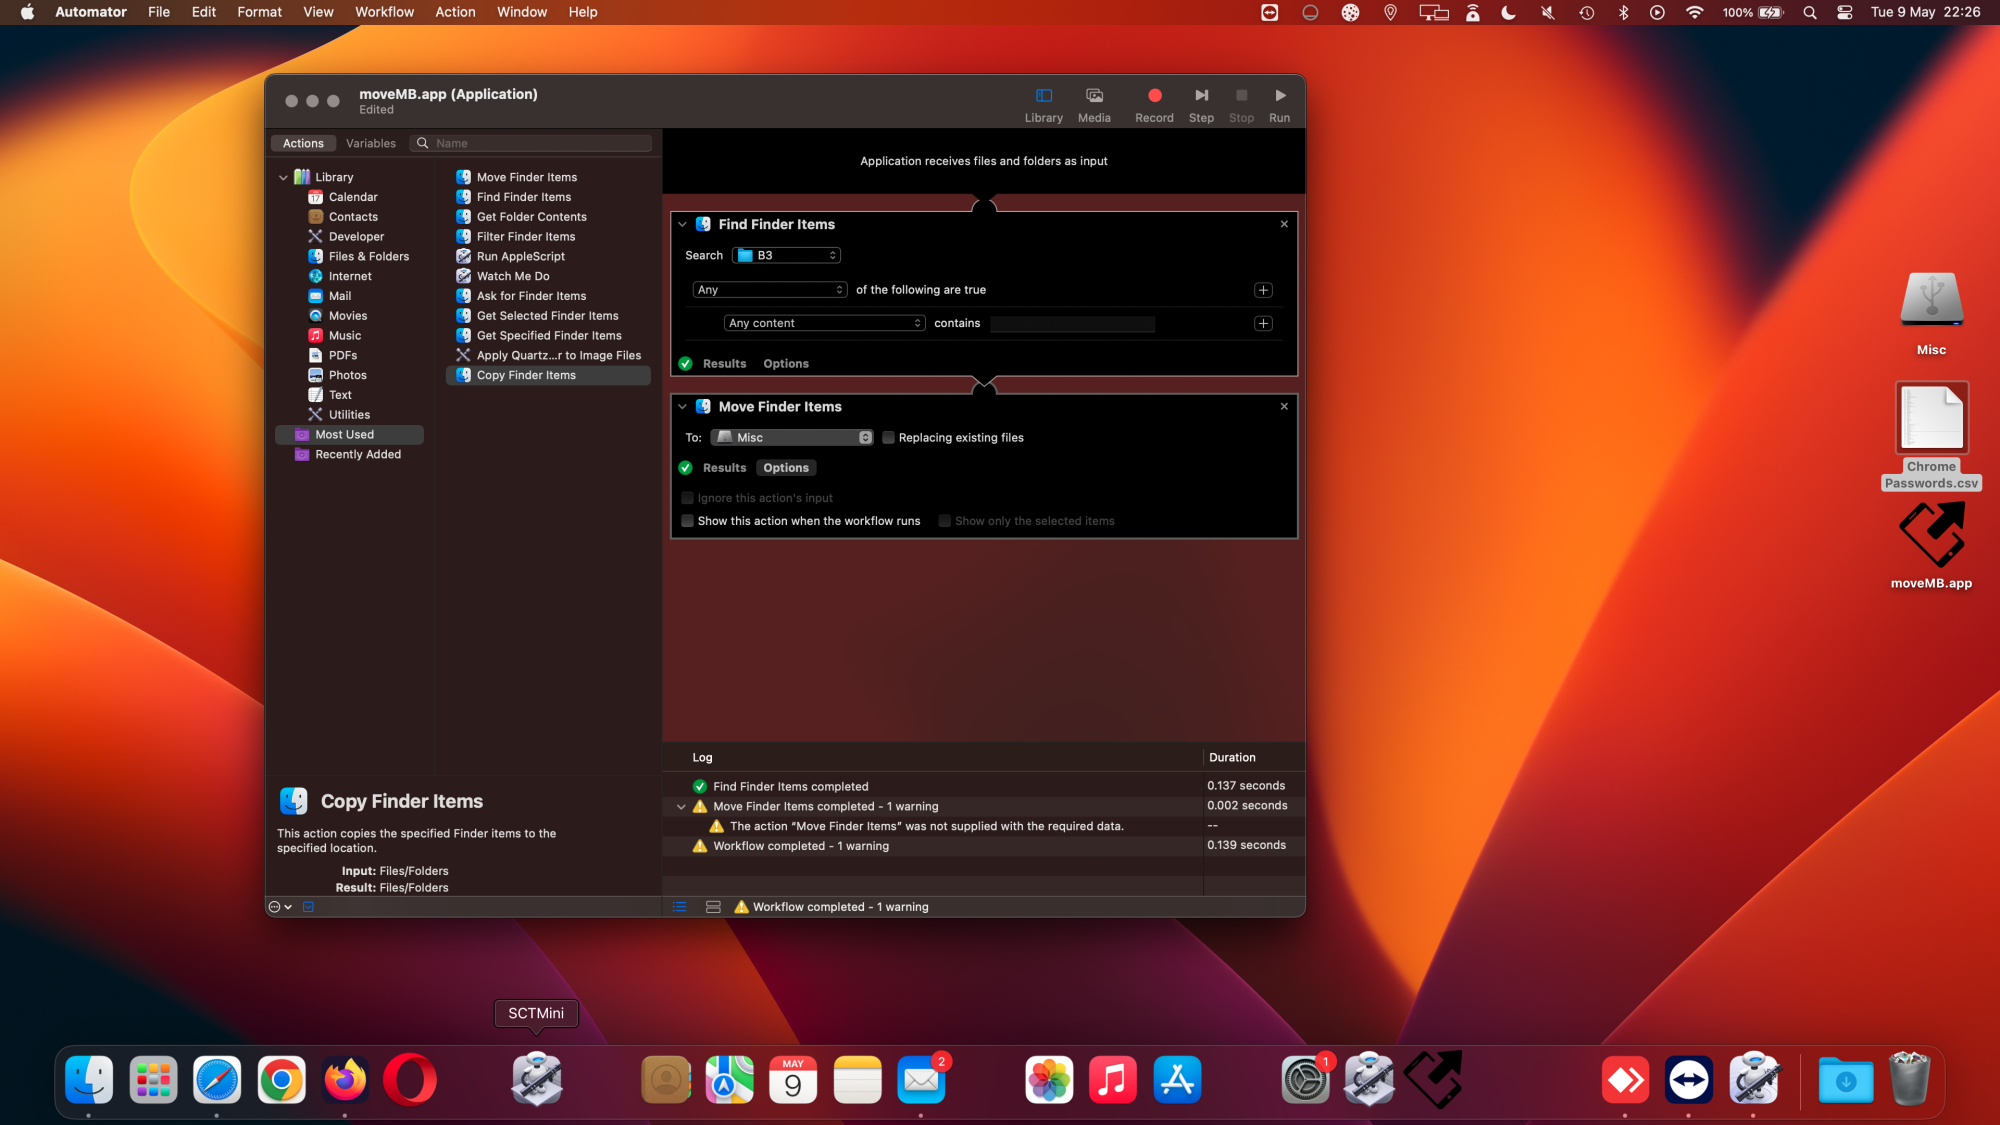The width and height of the screenshot is (2000, 1125).
Task: Click the contains text input field
Action: click(1072, 324)
